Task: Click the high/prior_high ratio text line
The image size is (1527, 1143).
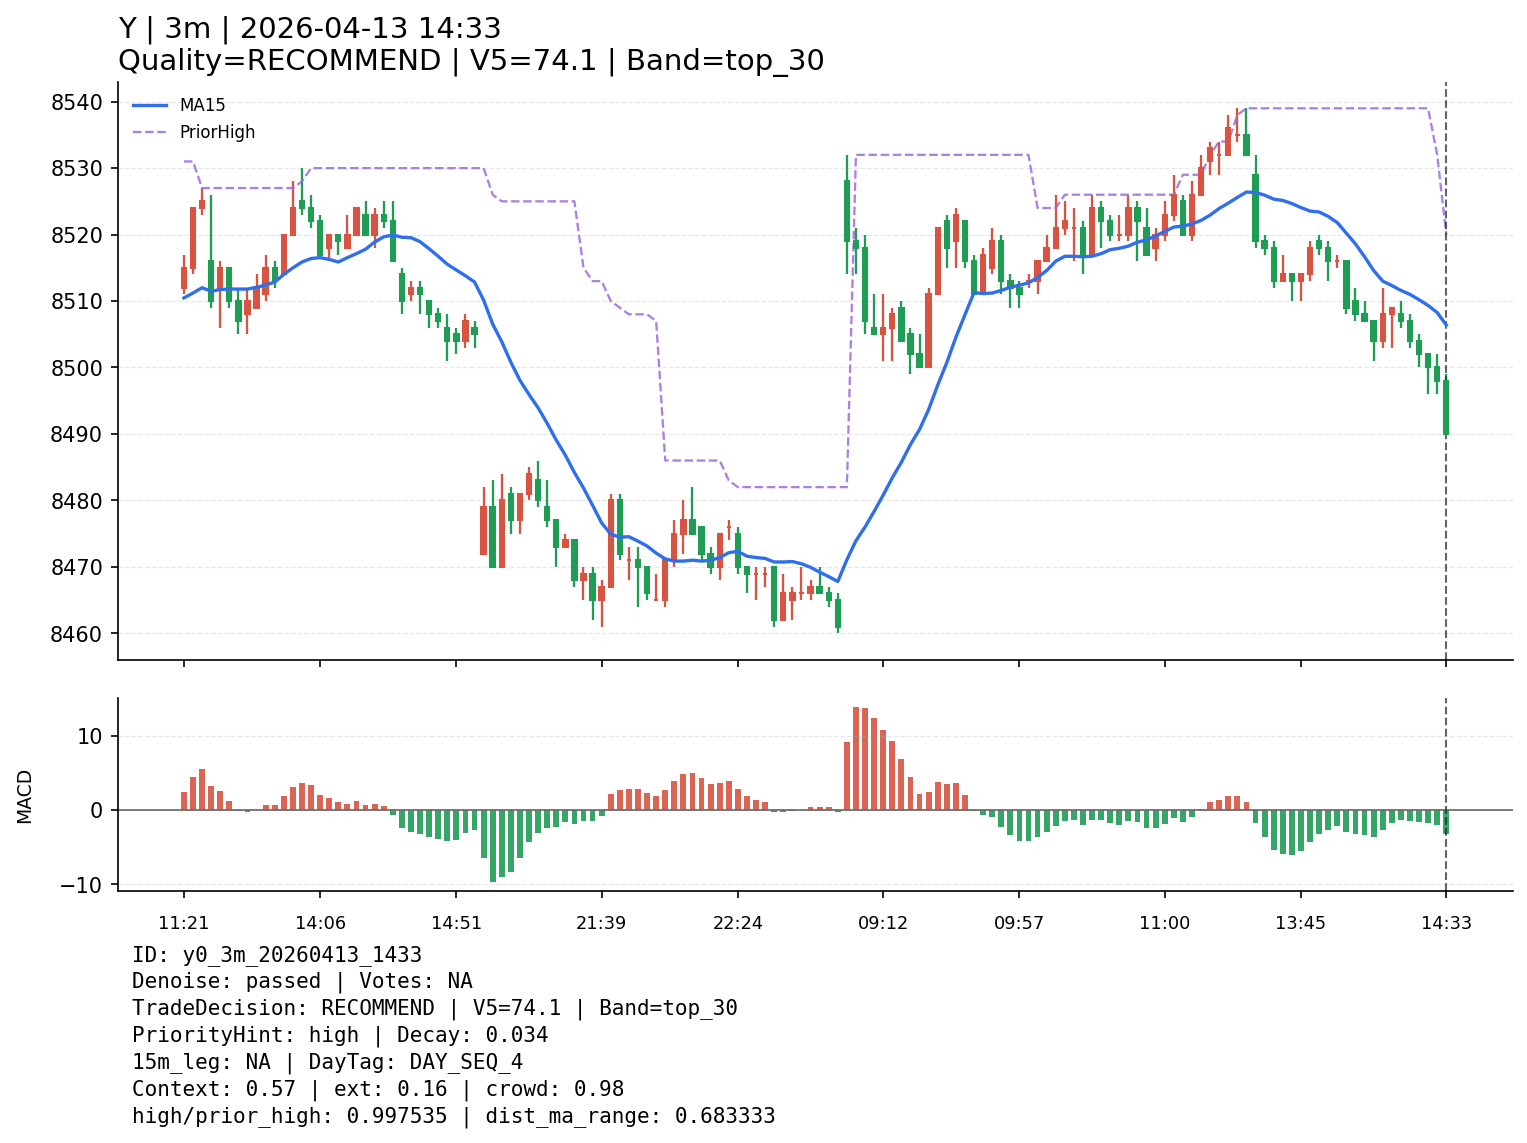Action: point(453,1116)
